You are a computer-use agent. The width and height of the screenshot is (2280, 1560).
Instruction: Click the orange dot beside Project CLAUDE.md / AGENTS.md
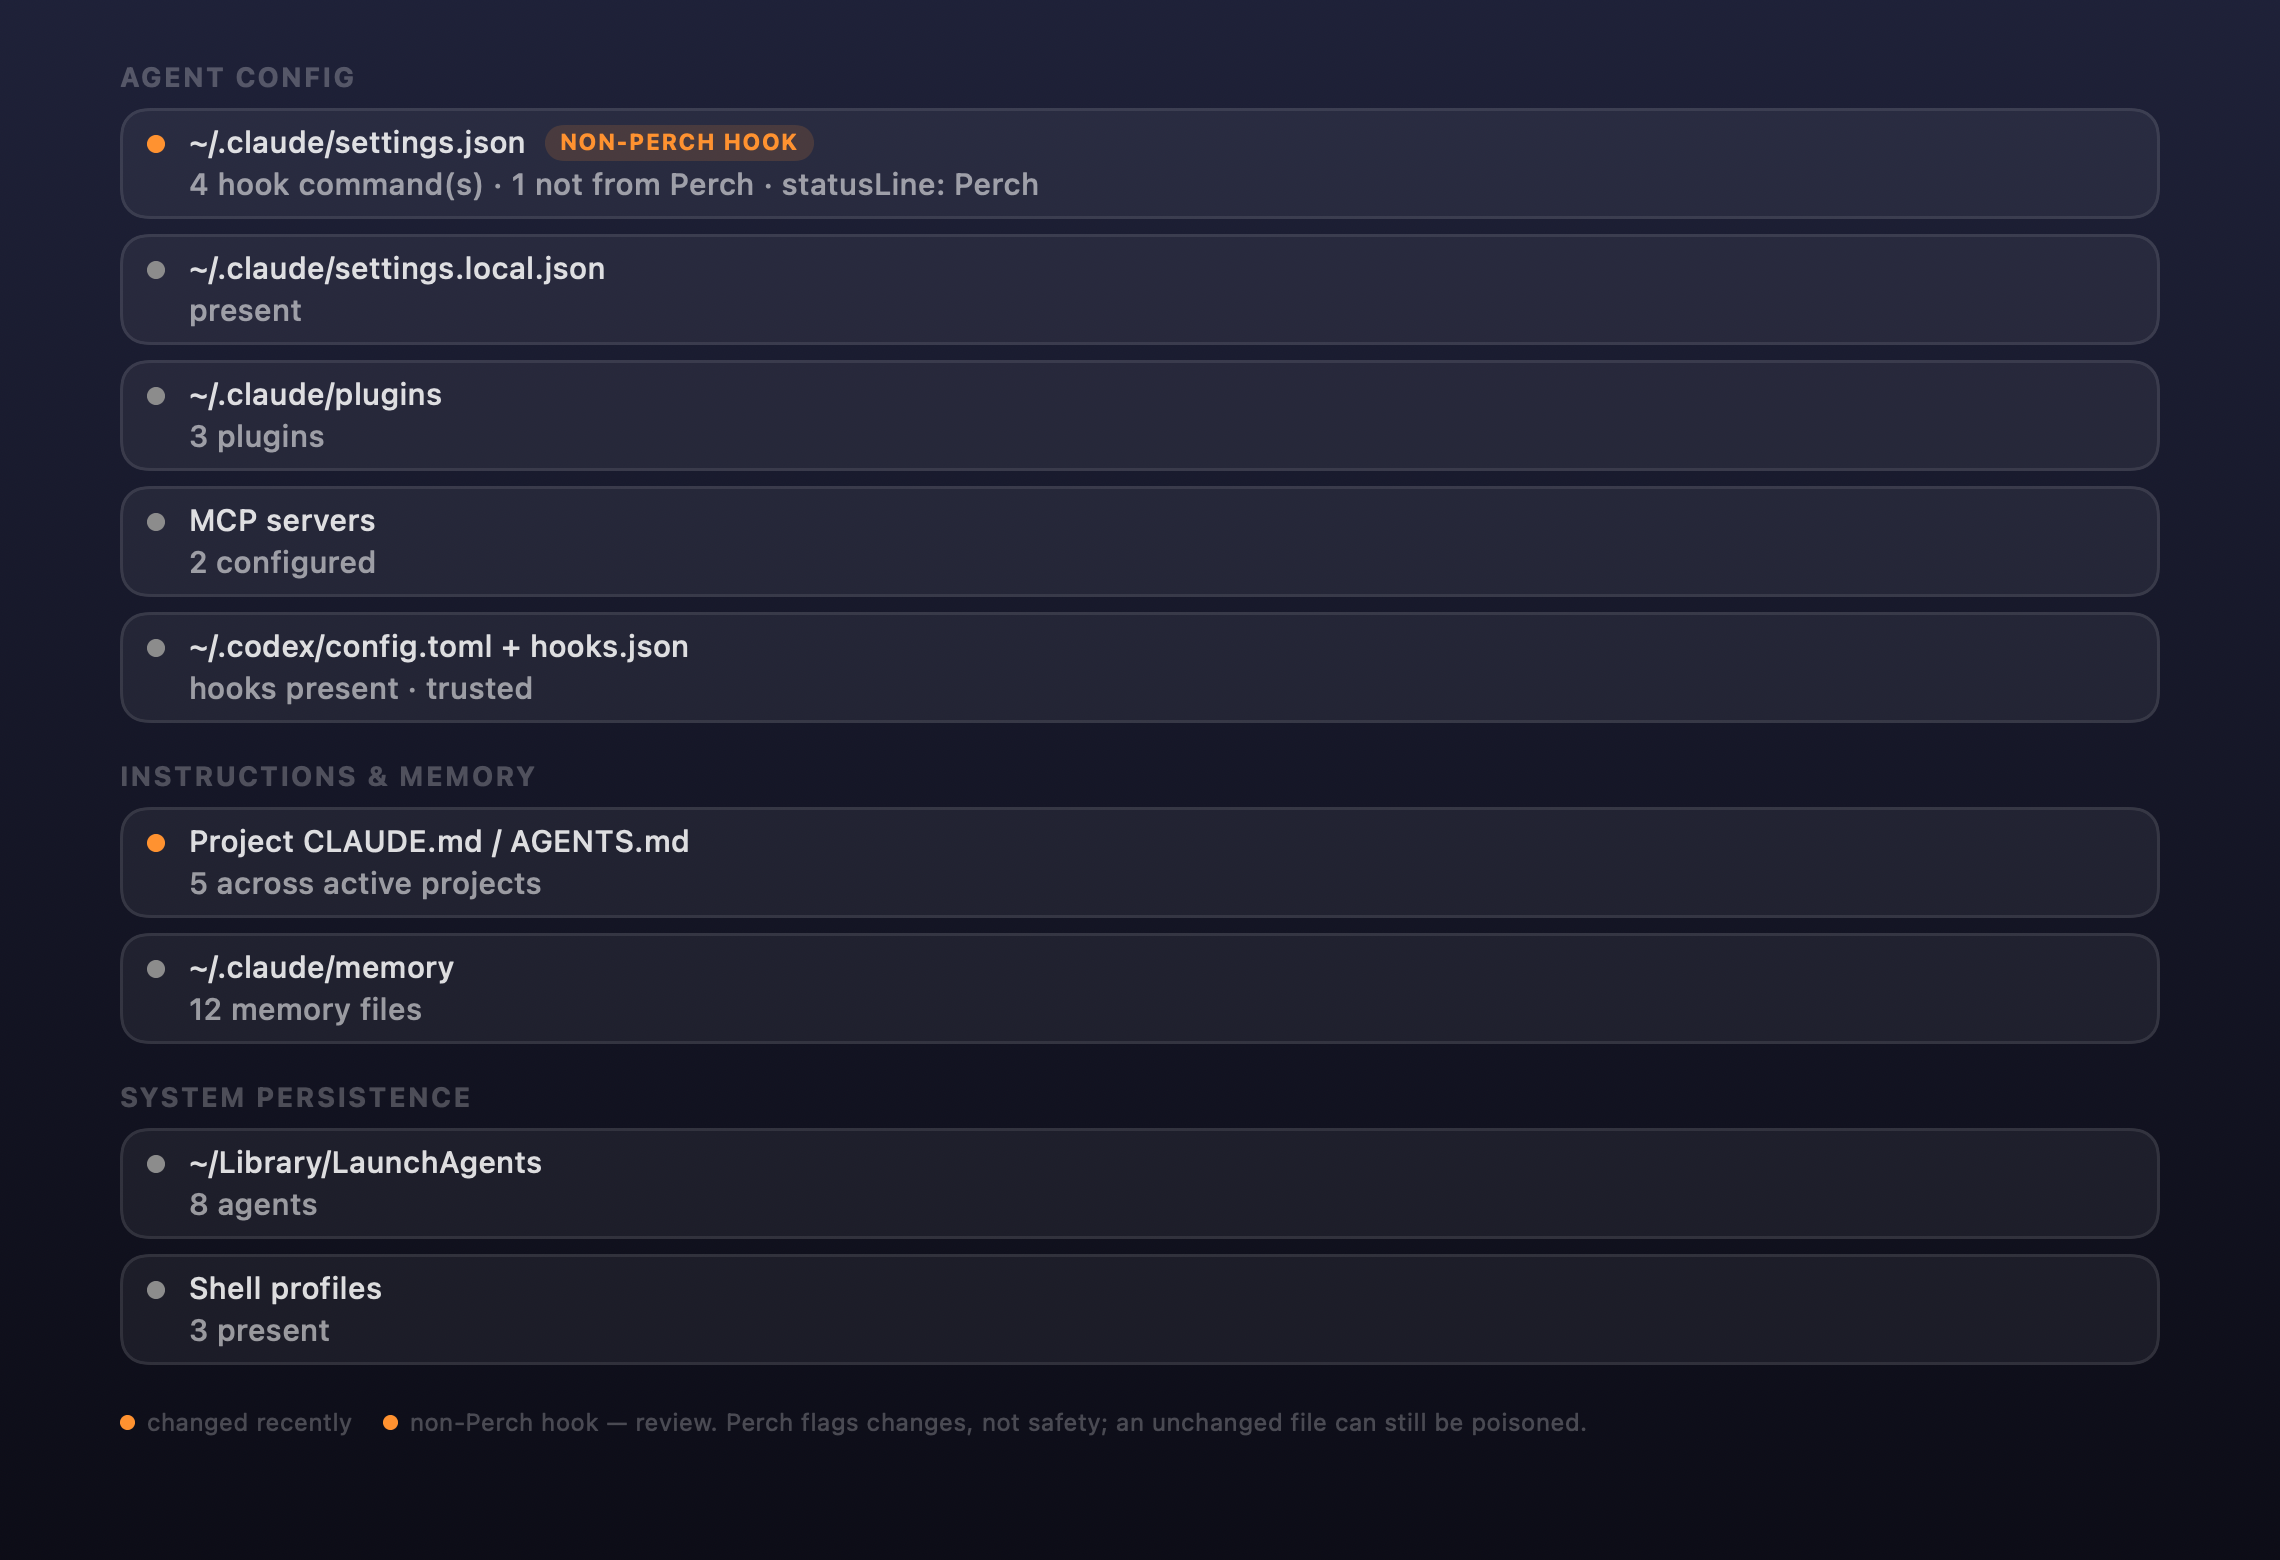156,843
